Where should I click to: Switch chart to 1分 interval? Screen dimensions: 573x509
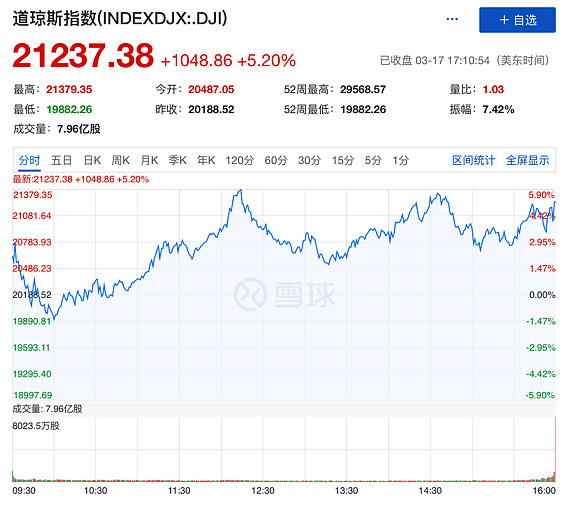click(401, 160)
